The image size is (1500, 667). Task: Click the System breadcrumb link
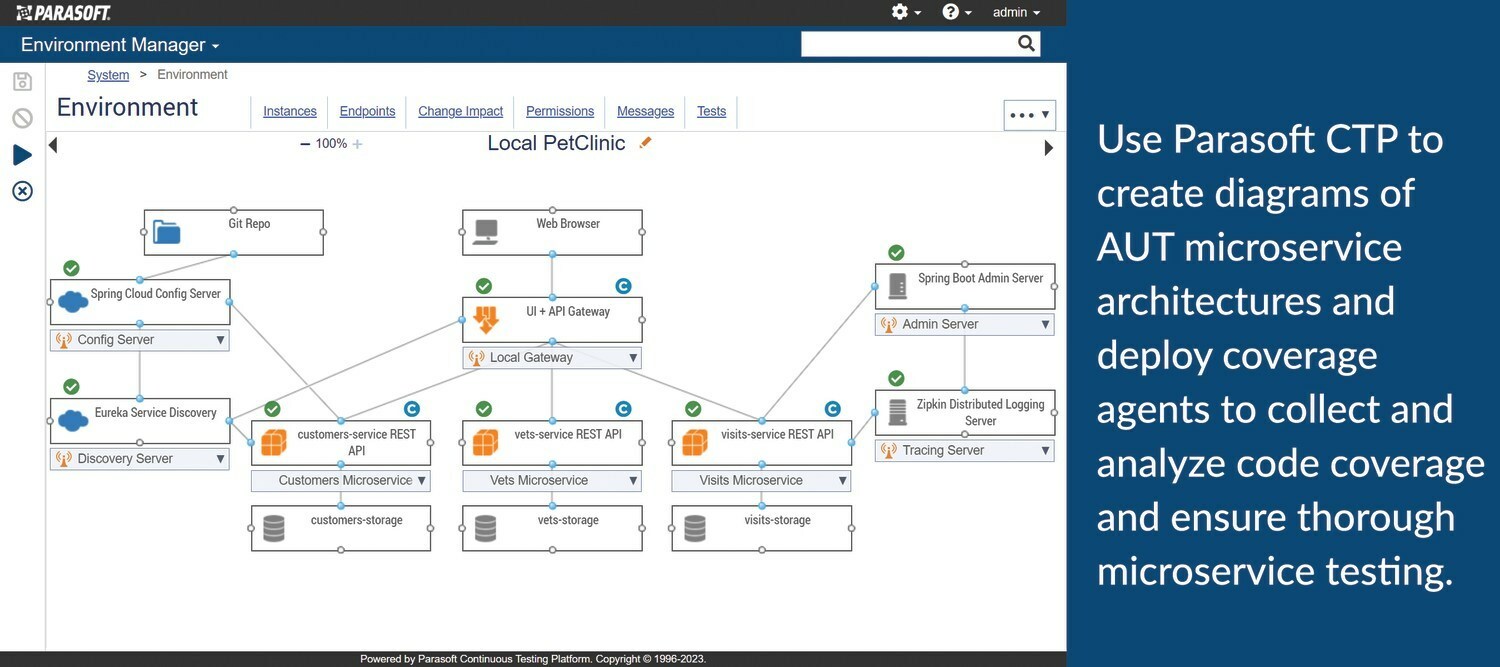tap(108, 75)
